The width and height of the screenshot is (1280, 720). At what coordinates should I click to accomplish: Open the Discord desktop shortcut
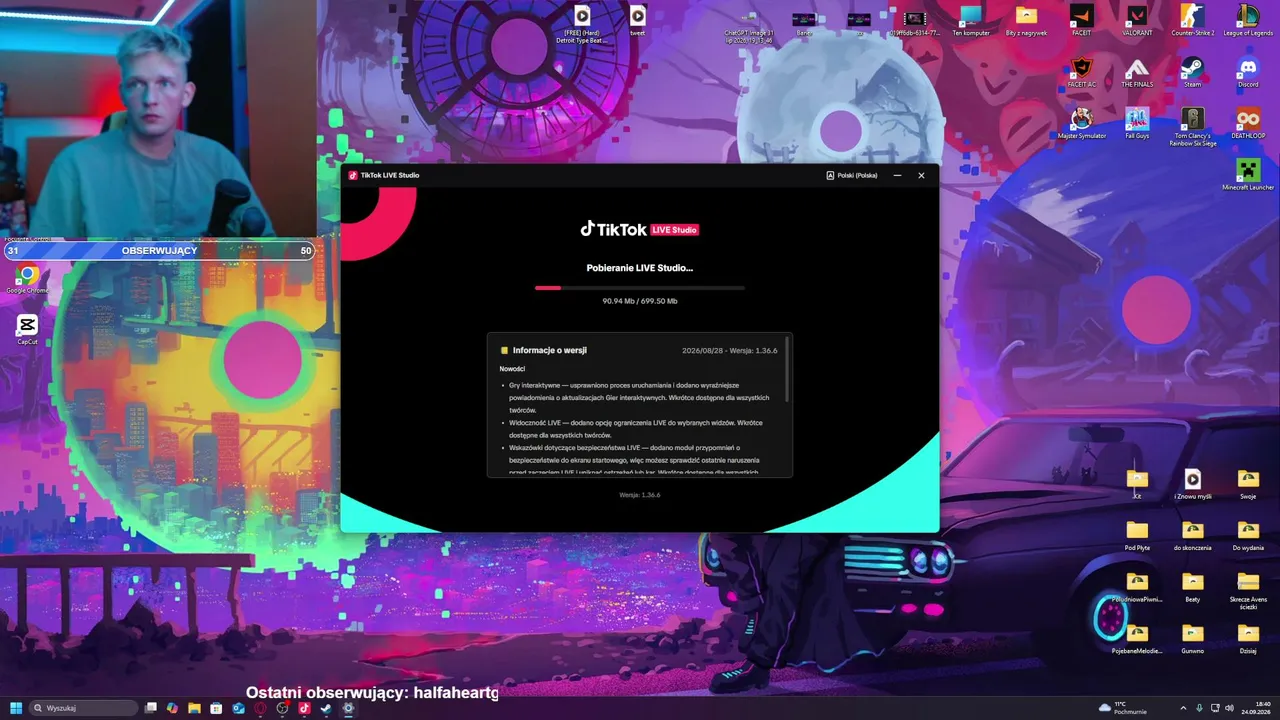[x=1248, y=72]
